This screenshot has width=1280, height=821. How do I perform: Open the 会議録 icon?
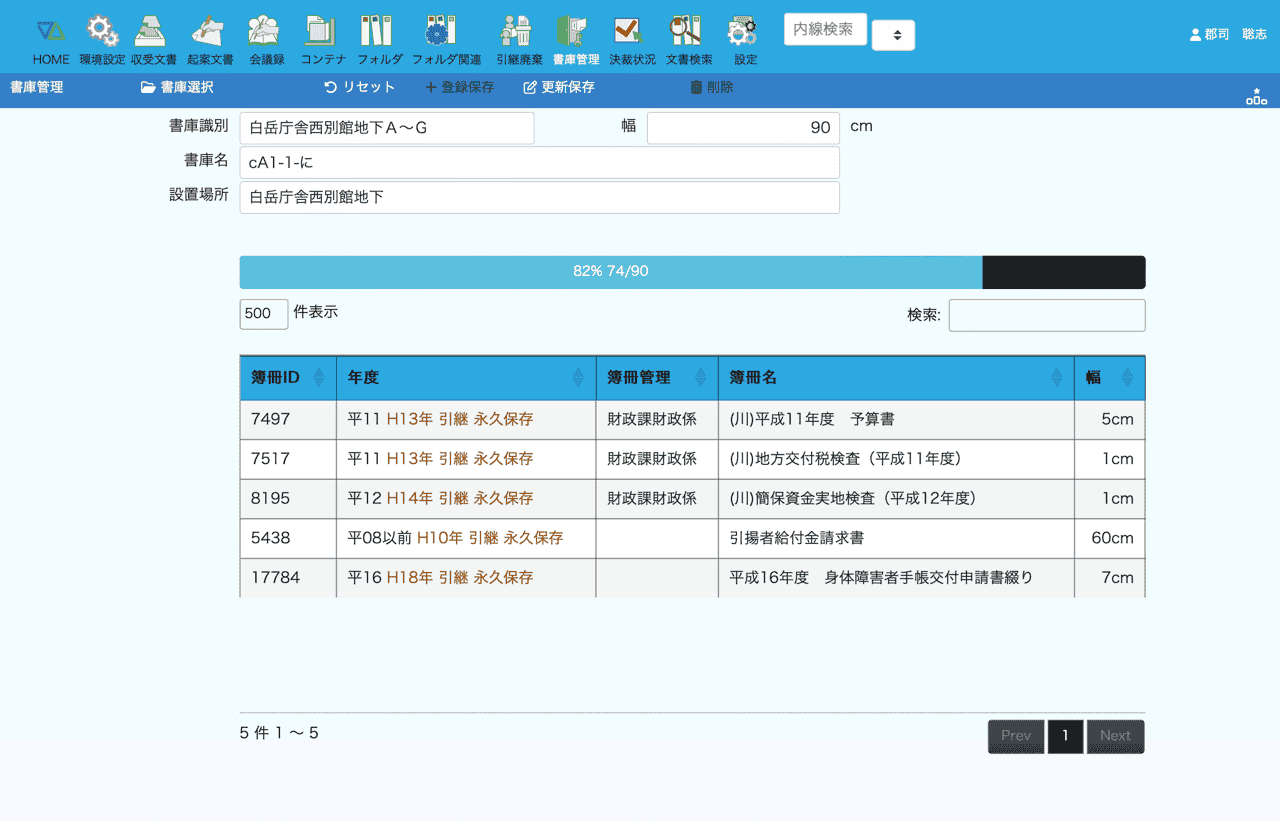[266, 33]
